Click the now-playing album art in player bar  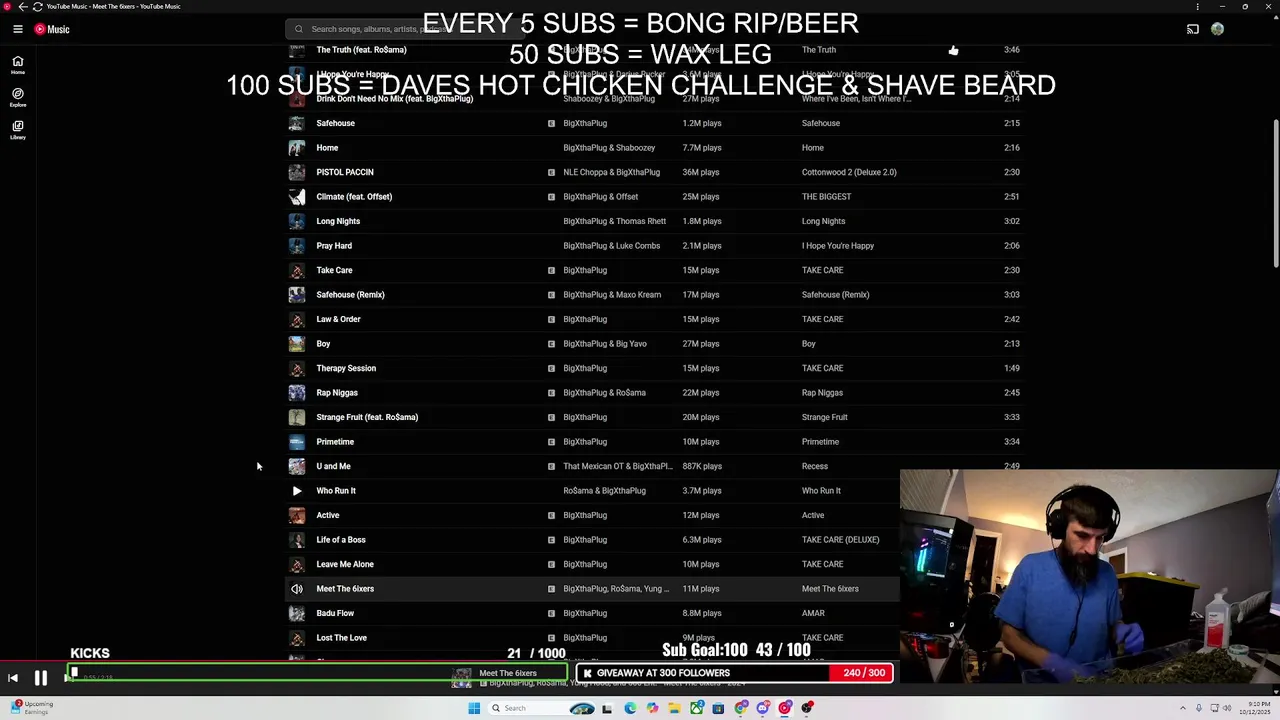(462, 678)
